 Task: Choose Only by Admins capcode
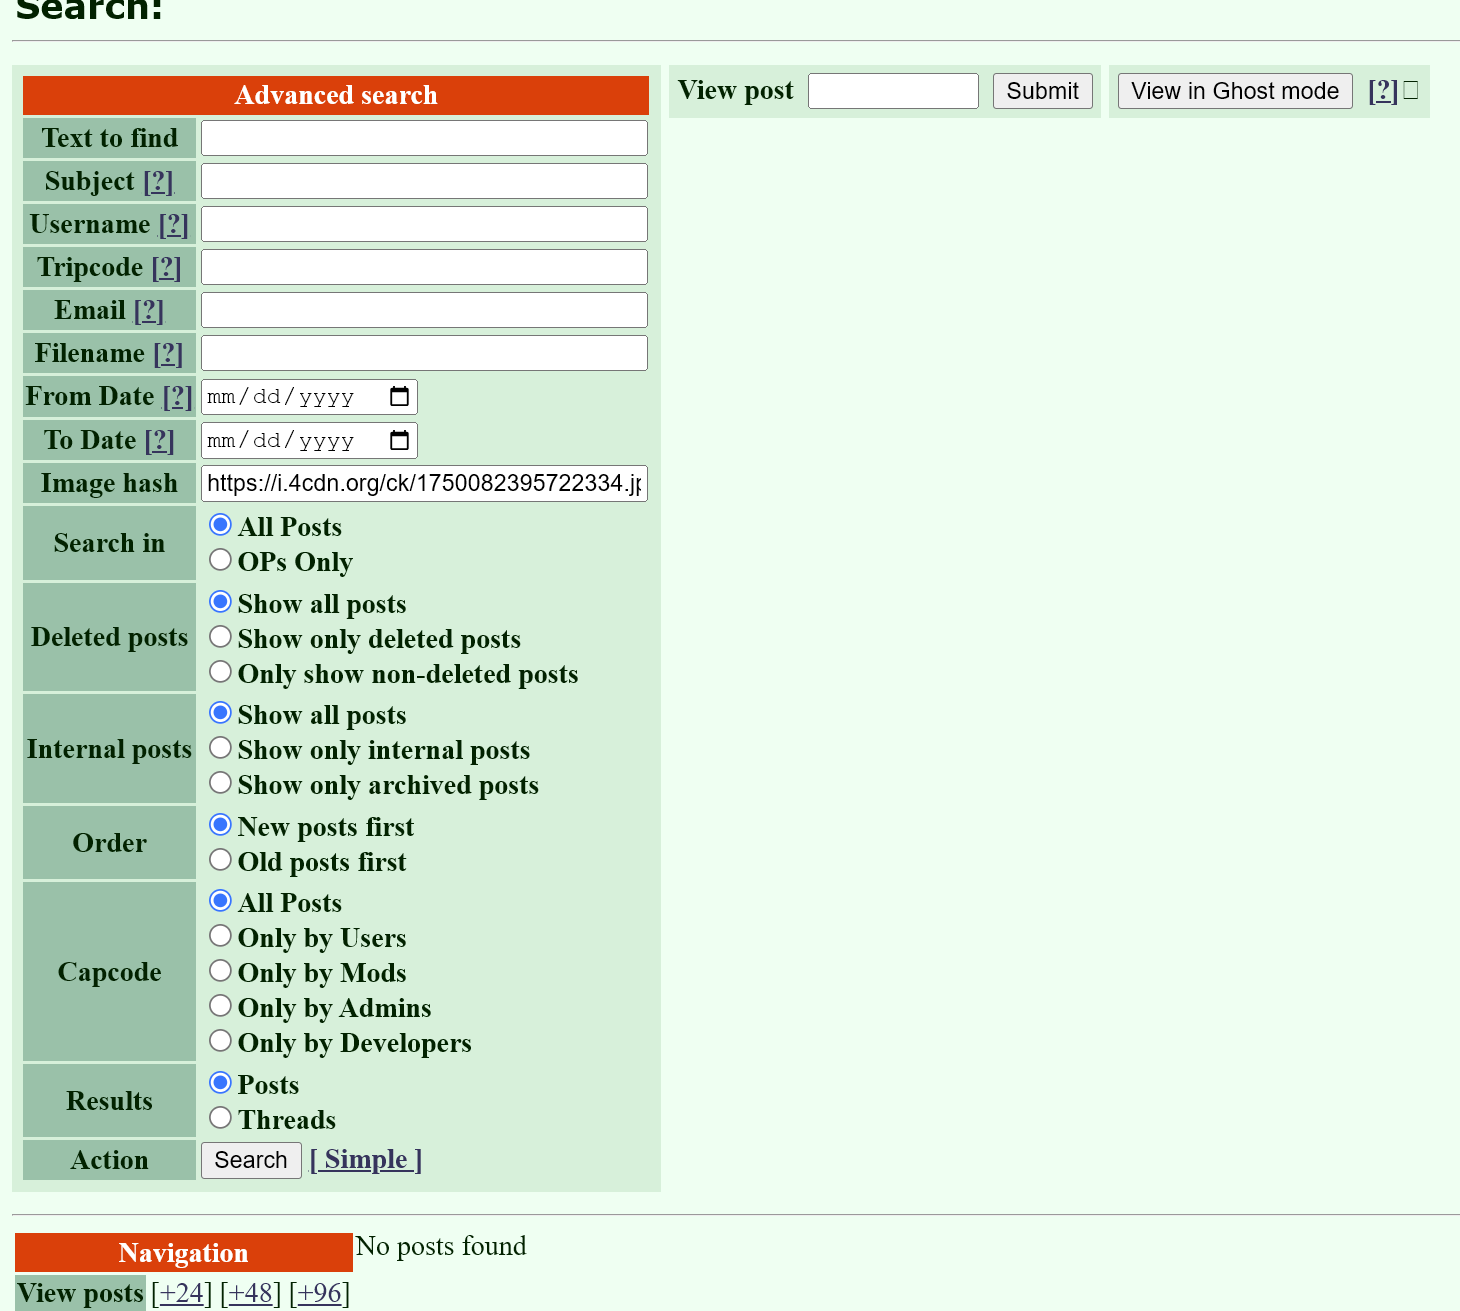coord(220,1006)
